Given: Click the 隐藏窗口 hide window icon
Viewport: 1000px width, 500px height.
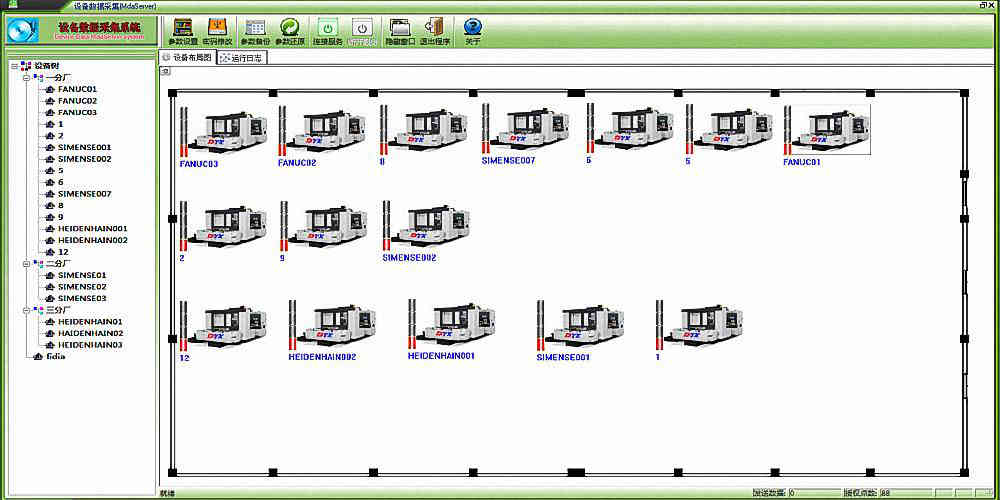Looking at the screenshot, I should coord(400,27).
